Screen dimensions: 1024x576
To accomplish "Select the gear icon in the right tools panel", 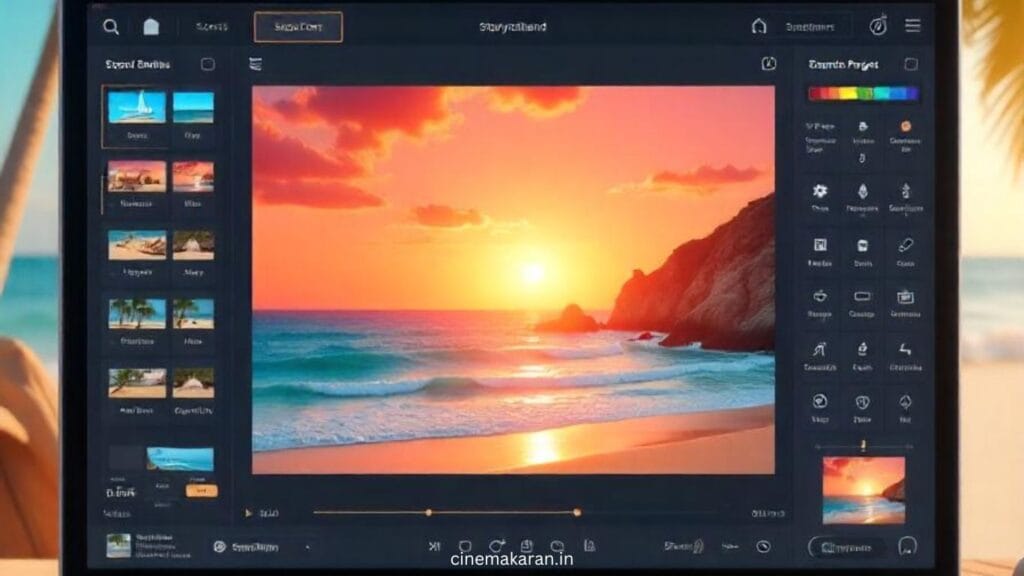I will pos(820,190).
